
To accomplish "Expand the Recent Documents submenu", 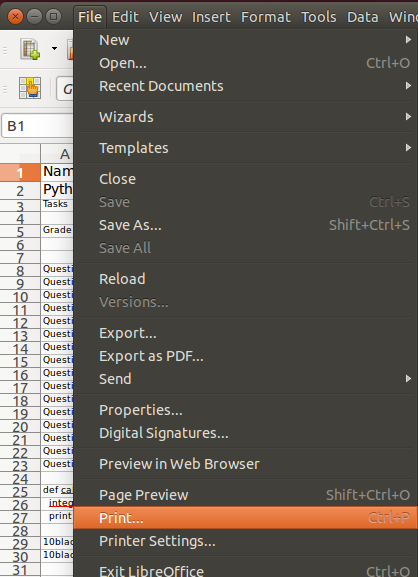I will [x=246, y=86].
